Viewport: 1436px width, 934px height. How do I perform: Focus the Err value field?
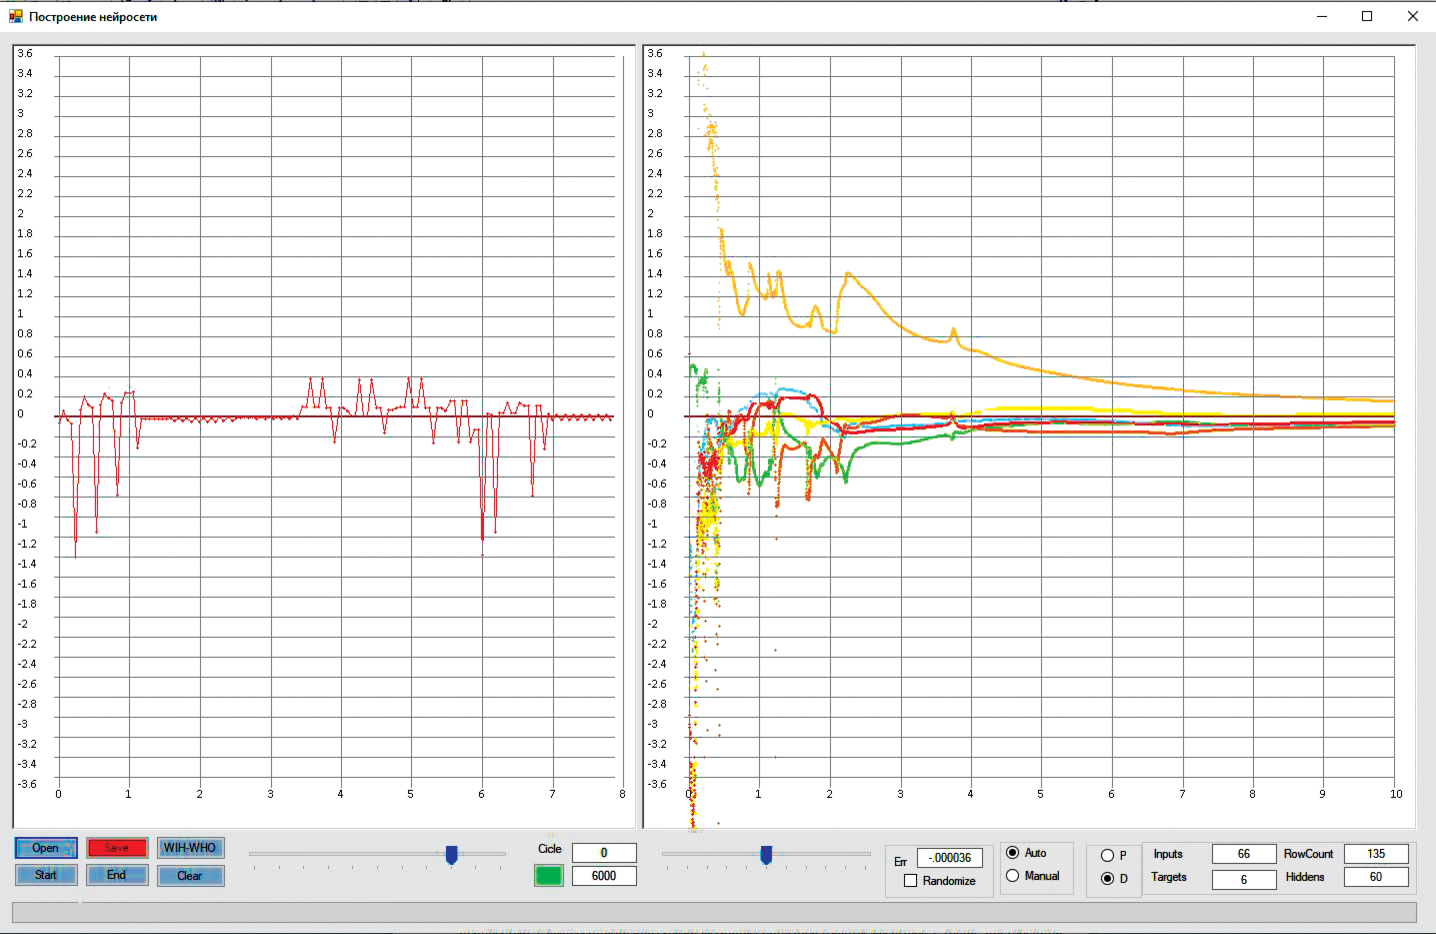pyautogui.click(x=950, y=858)
